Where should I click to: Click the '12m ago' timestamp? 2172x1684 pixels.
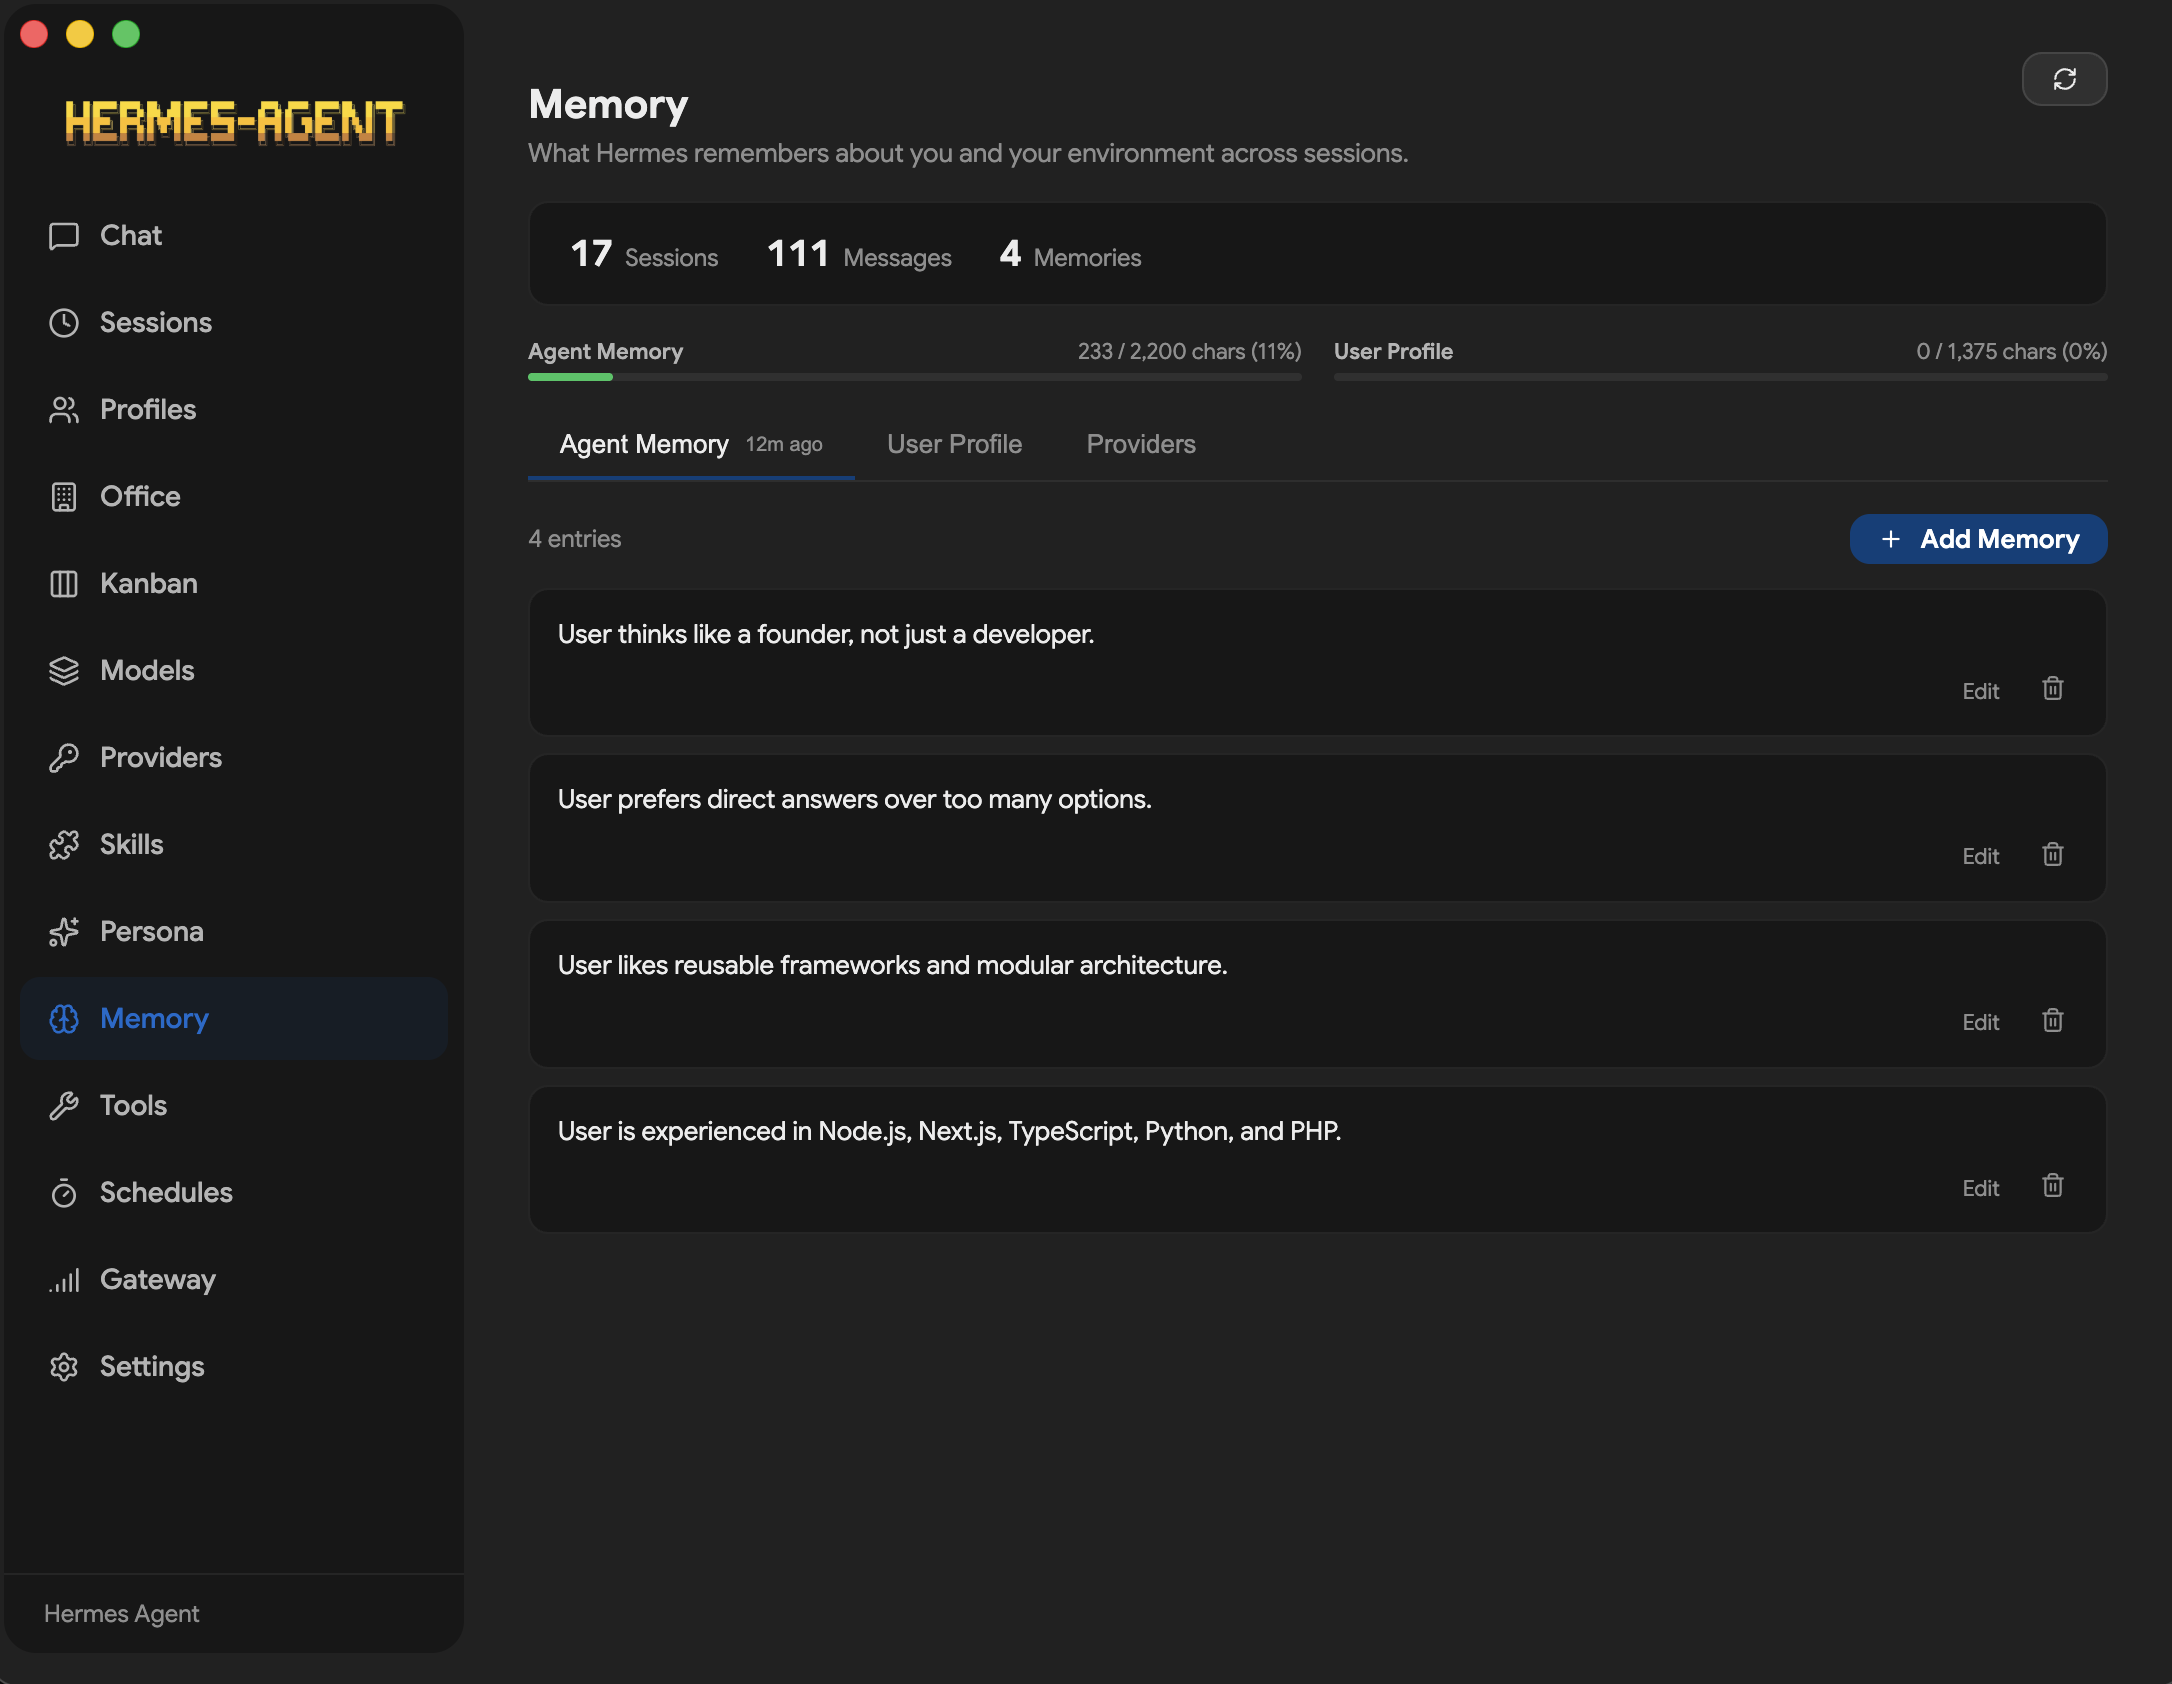784,445
